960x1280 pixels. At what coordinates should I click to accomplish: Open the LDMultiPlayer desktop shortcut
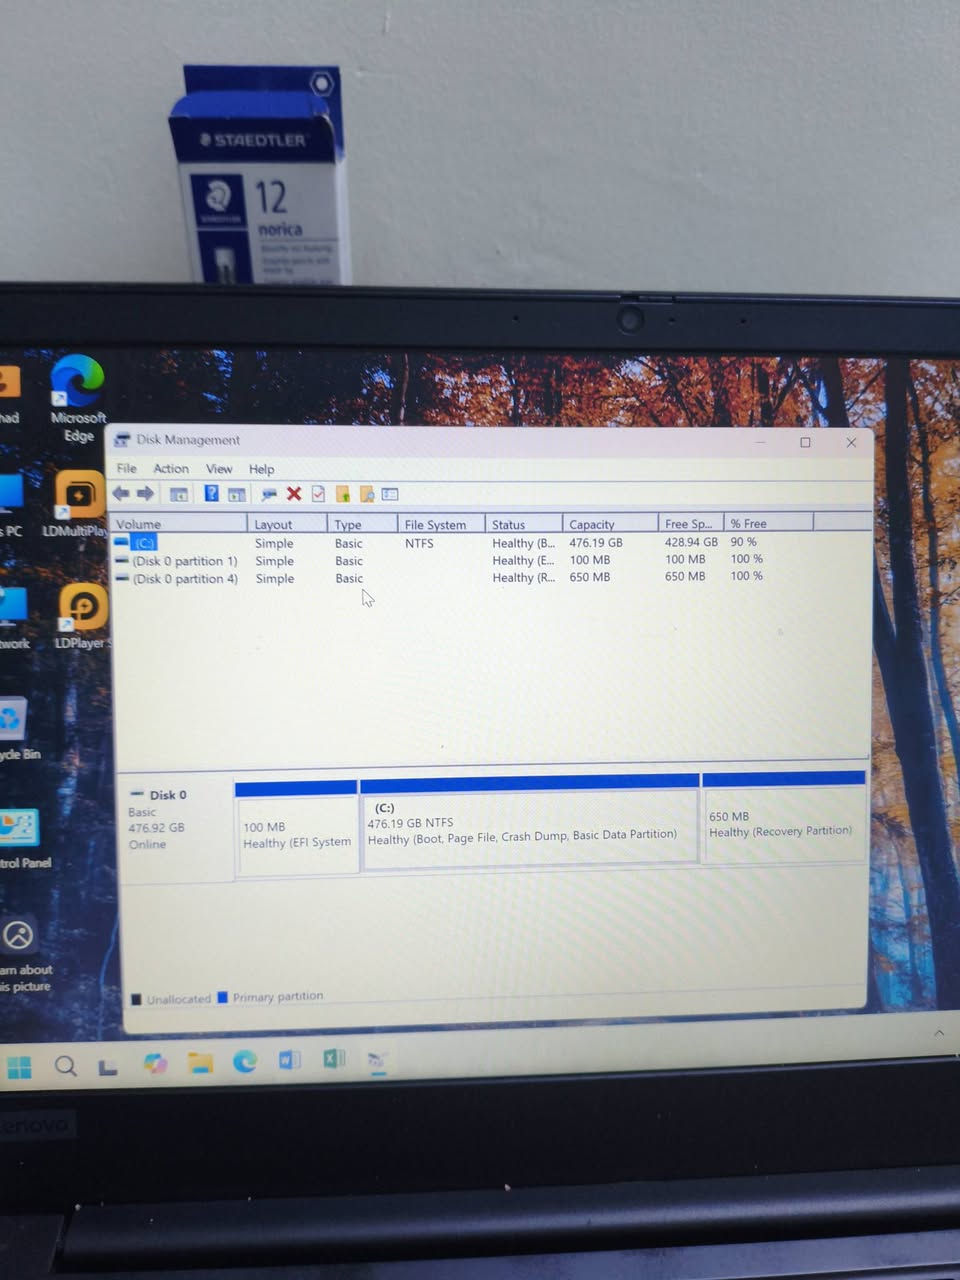coord(78,504)
